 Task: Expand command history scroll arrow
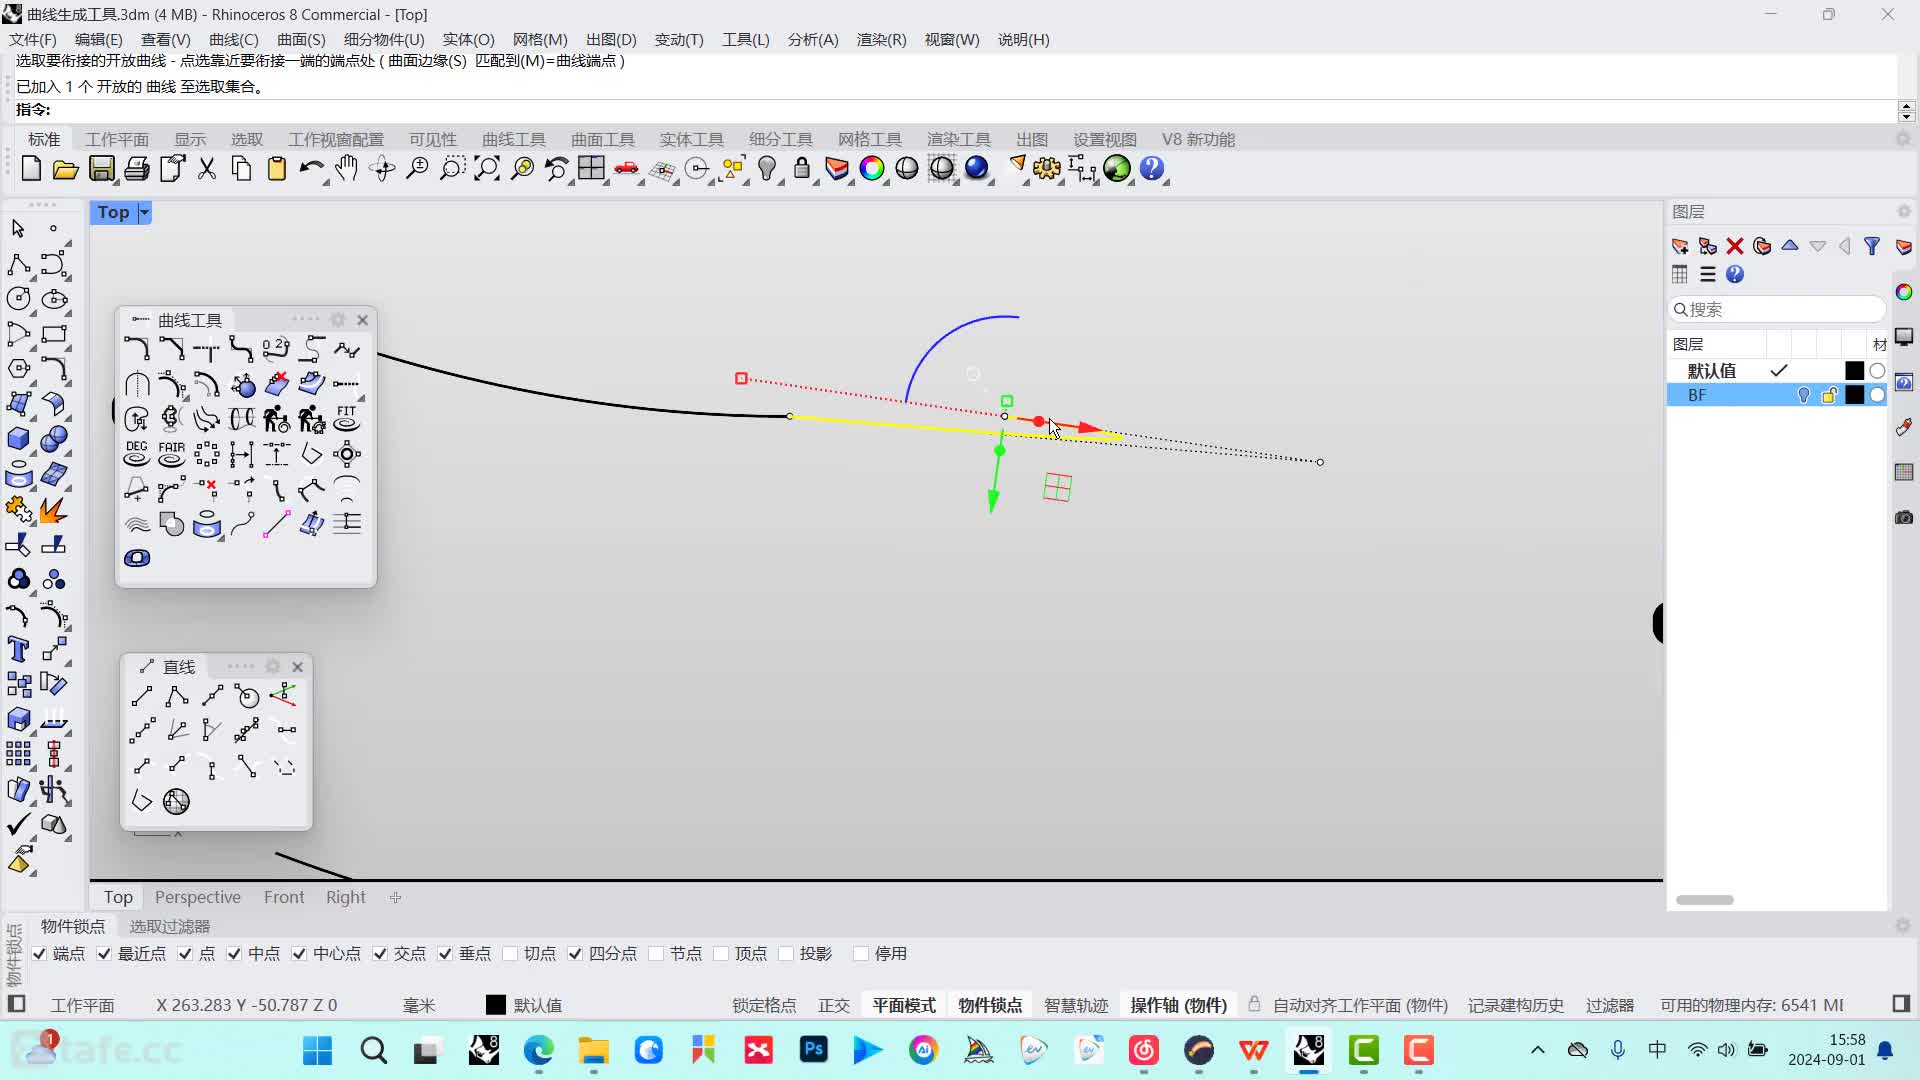(x=1906, y=105)
